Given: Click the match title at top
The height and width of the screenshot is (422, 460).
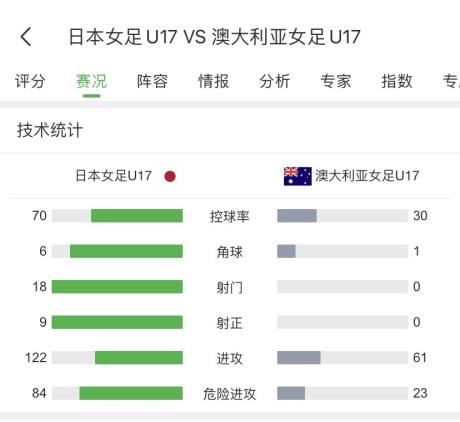Looking at the screenshot, I should coord(214,37).
